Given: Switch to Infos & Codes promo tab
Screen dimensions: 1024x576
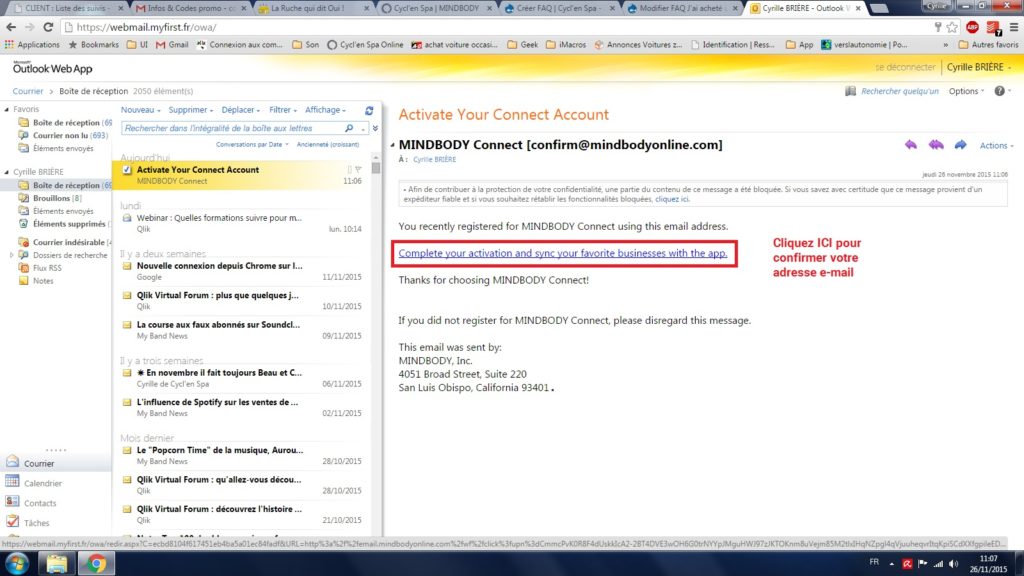Looking at the screenshot, I should (191, 8).
